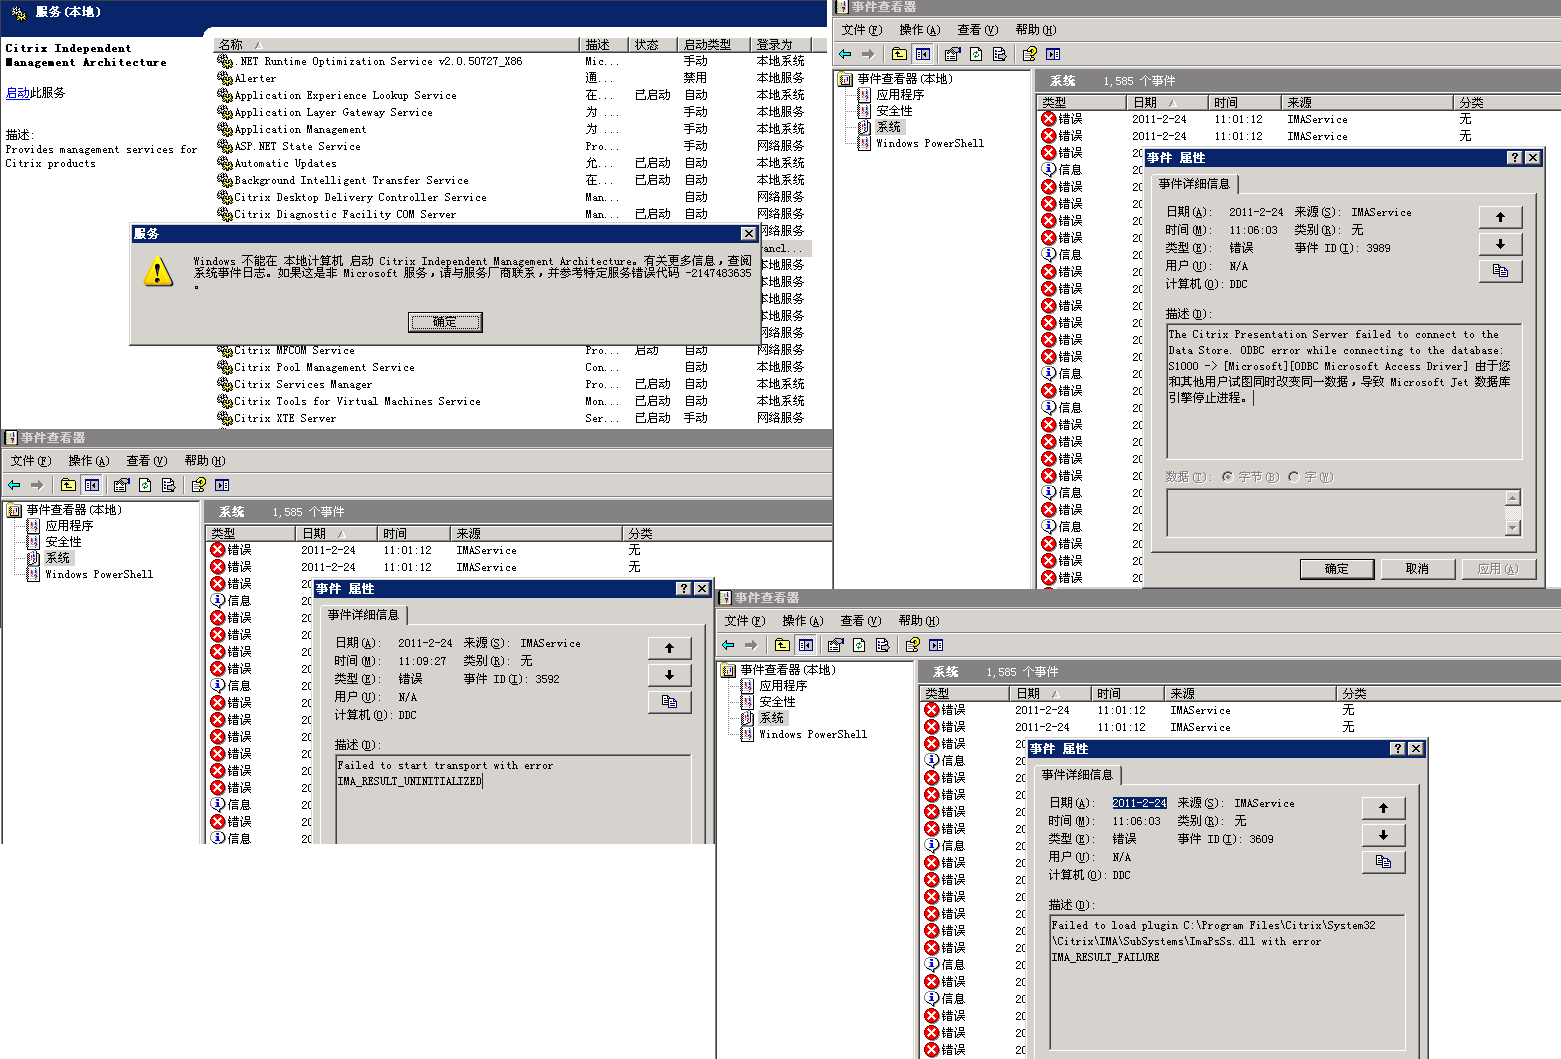Click next event down arrow in event 3609 dialog

point(1383,835)
